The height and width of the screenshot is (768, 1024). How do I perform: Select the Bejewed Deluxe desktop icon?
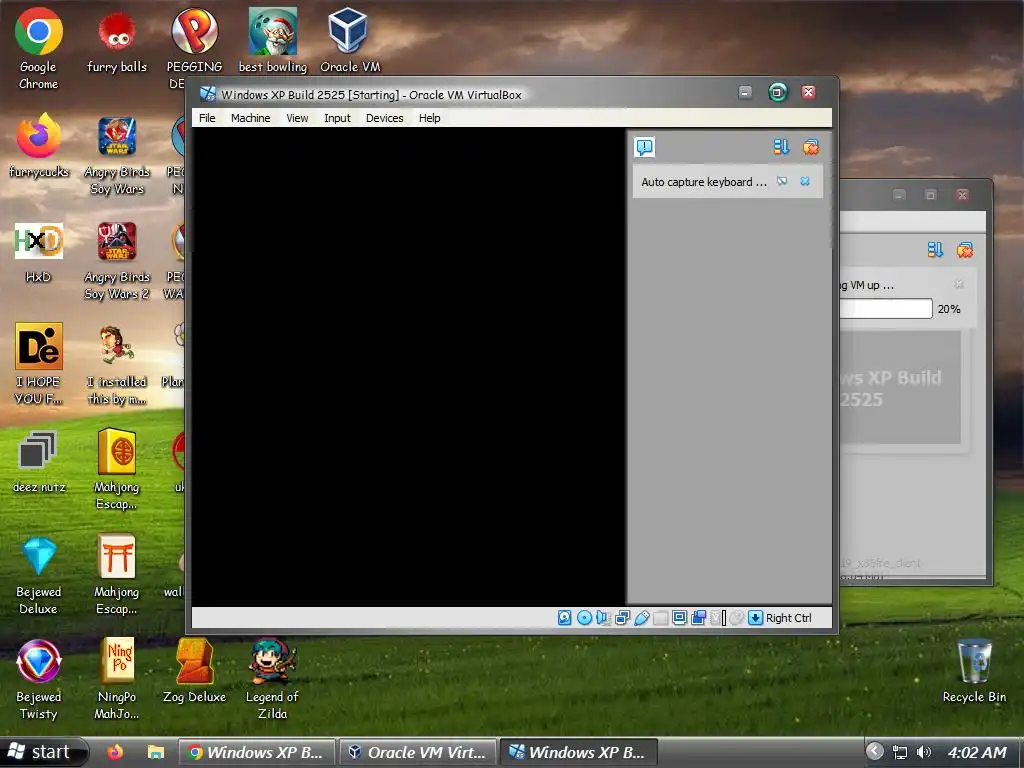[x=39, y=575]
